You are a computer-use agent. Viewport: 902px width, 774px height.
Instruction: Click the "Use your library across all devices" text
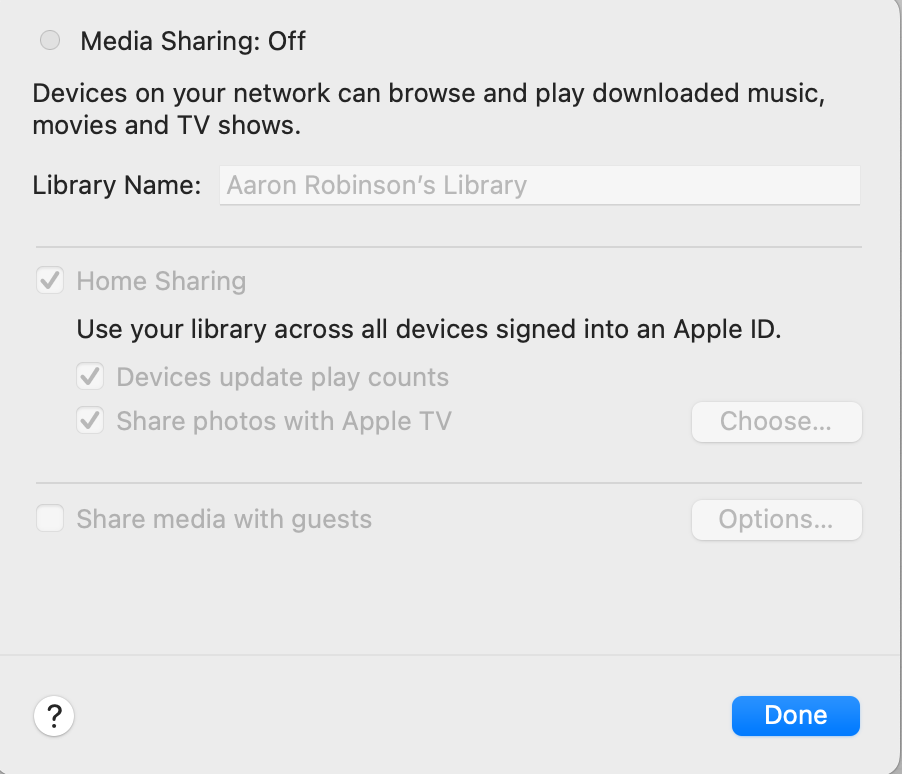(x=428, y=329)
